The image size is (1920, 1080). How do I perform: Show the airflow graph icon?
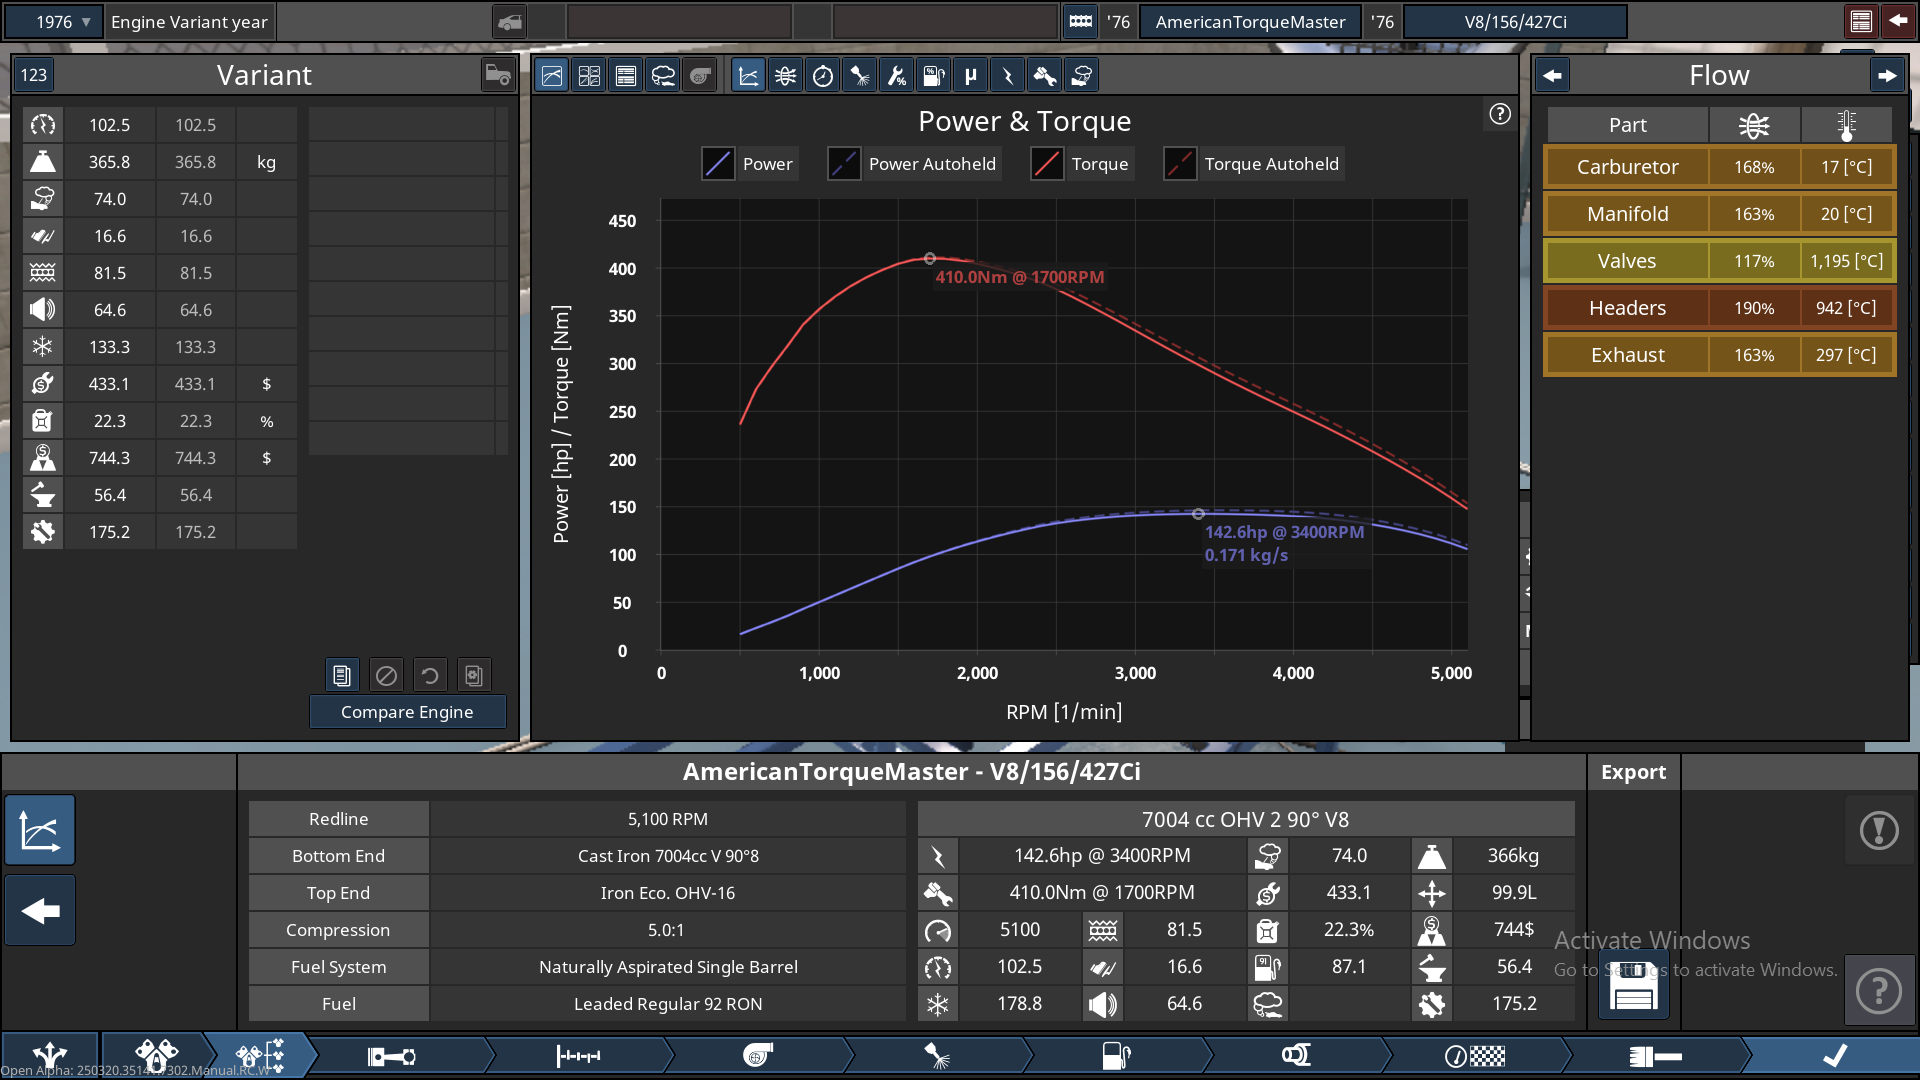785,76
